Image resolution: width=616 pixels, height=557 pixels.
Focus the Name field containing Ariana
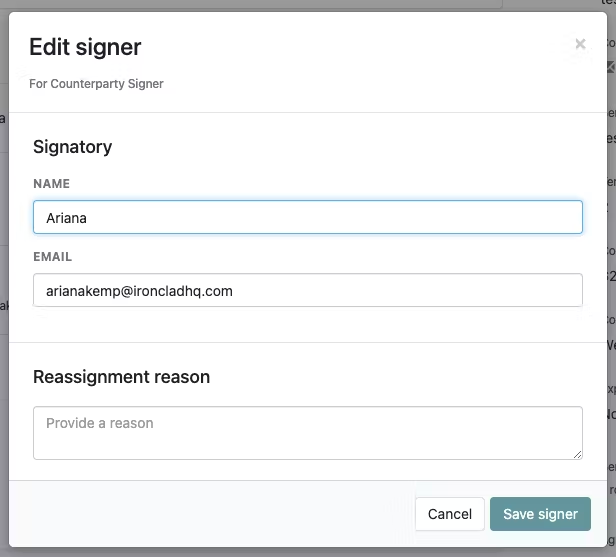[308, 217]
